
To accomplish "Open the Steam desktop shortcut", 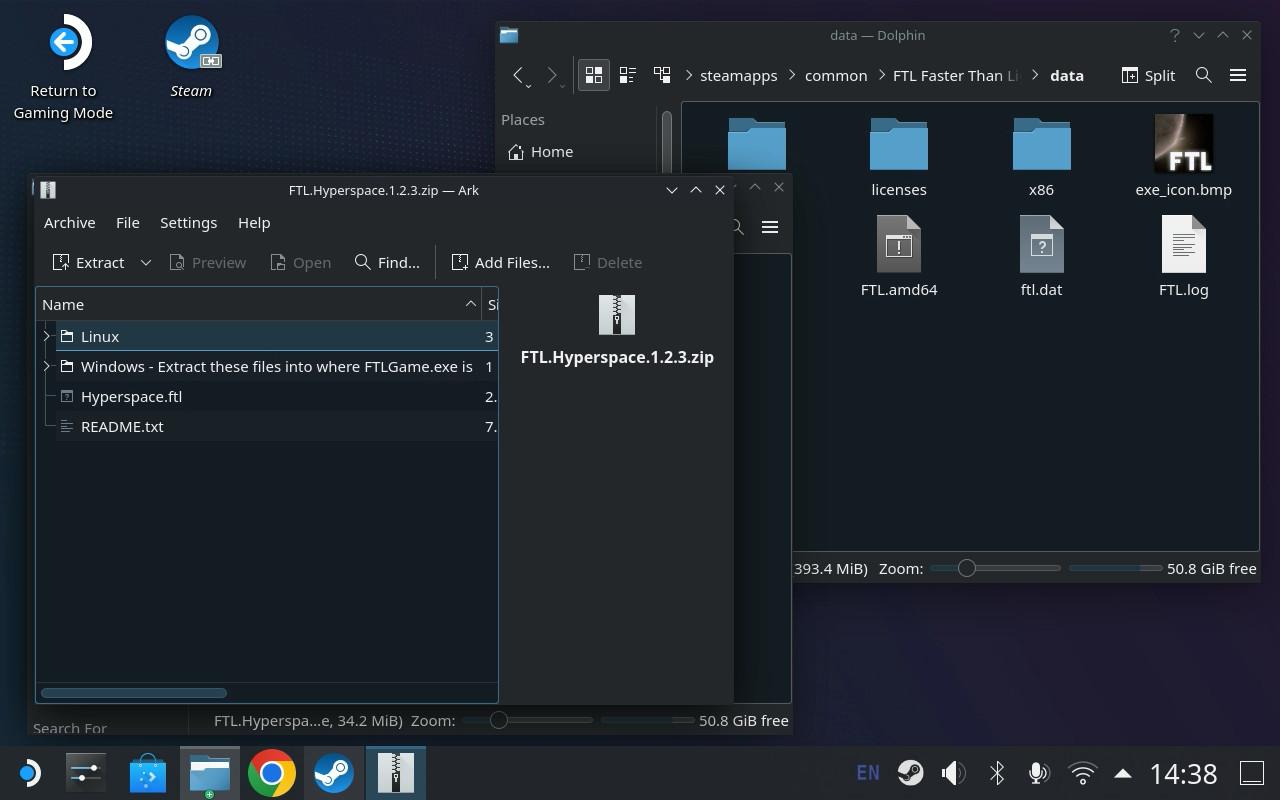I will [191, 57].
